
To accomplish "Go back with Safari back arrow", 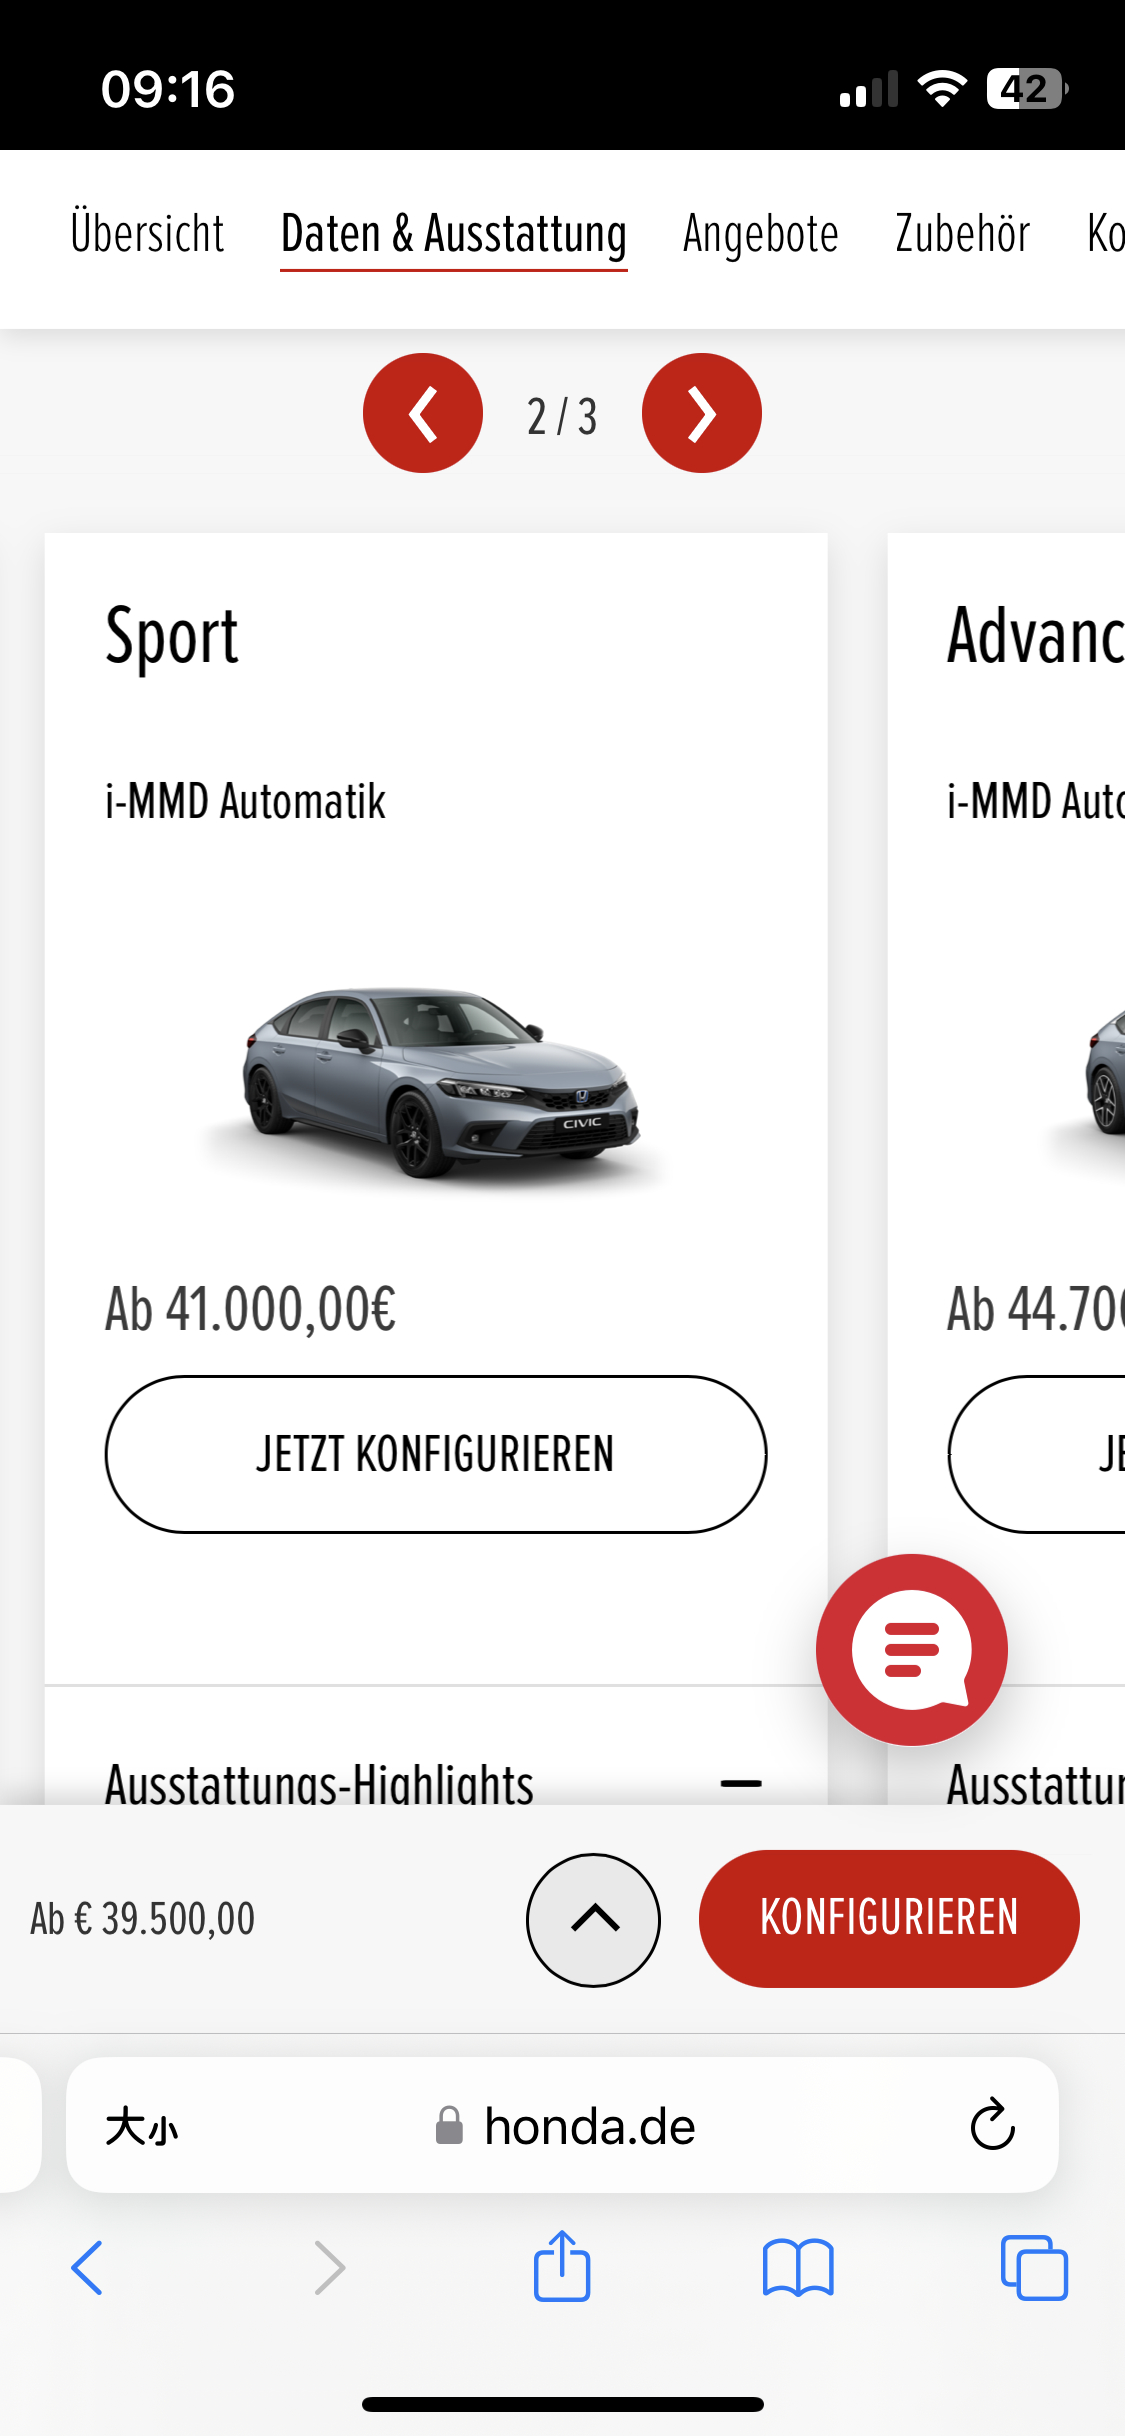I will (x=87, y=2267).
